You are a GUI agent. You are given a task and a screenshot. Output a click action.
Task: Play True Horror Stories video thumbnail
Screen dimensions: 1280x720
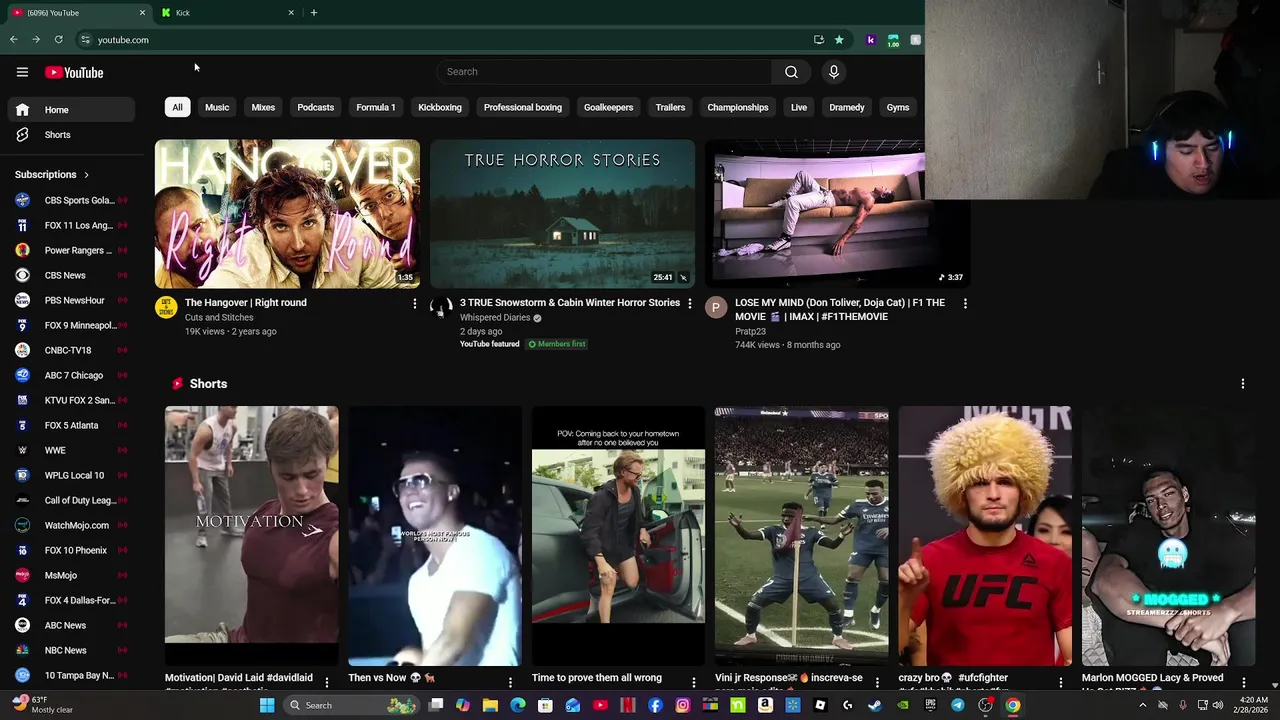tap(562, 214)
